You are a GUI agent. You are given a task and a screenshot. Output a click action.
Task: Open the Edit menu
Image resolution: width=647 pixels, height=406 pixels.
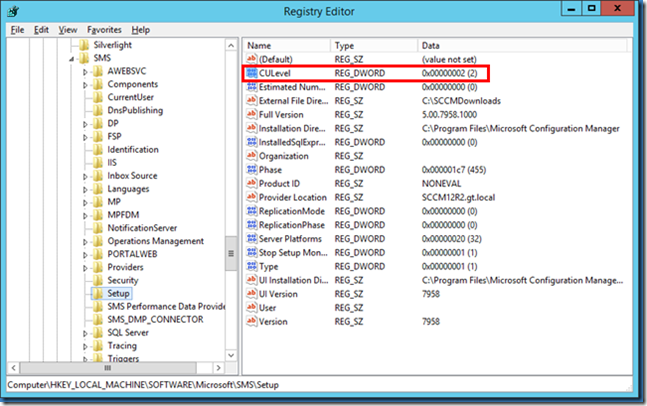click(x=41, y=30)
